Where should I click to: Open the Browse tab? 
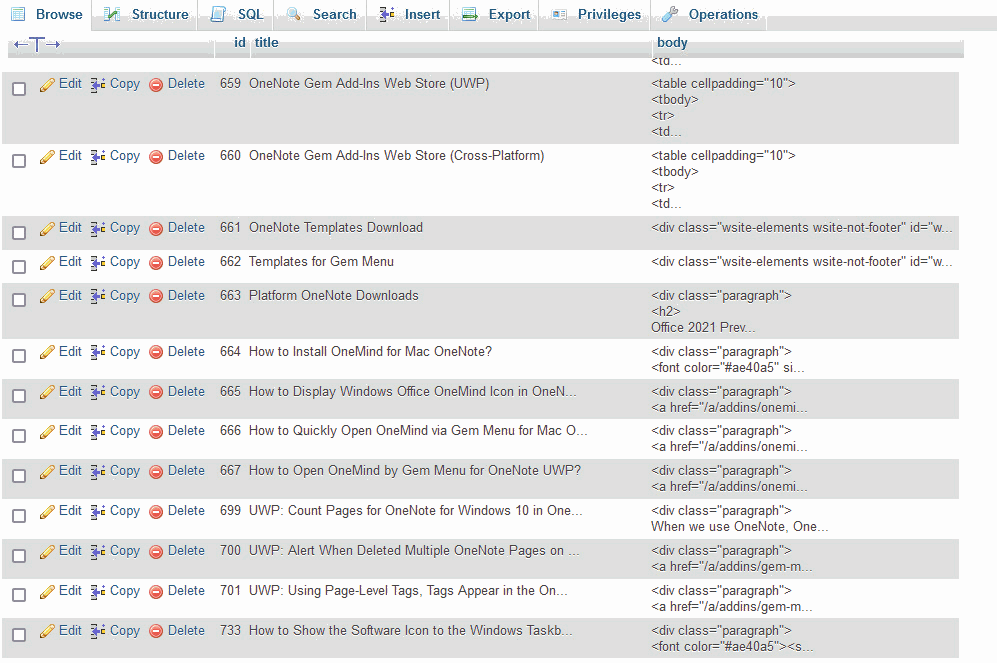[47, 14]
